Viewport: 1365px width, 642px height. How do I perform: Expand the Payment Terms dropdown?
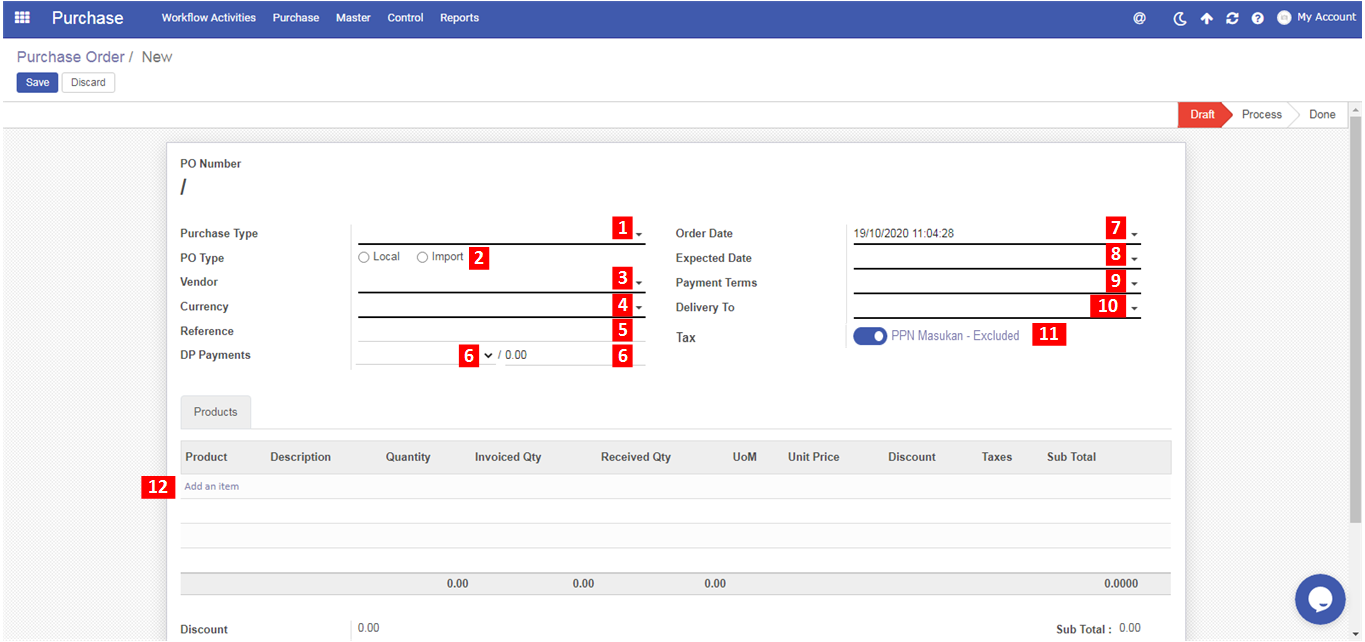(x=1134, y=284)
